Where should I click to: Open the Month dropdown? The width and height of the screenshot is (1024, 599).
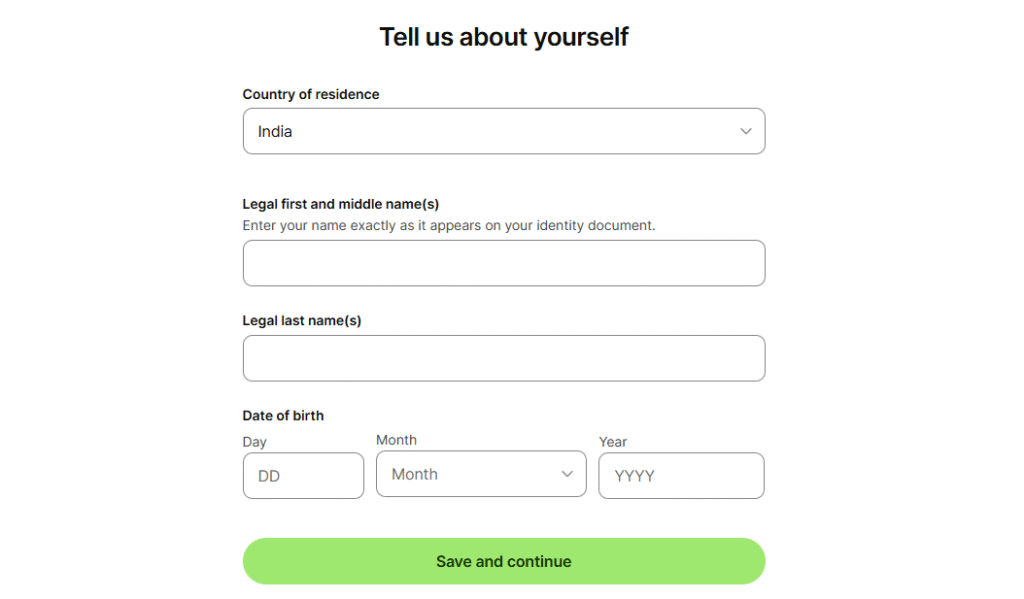coord(481,474)
